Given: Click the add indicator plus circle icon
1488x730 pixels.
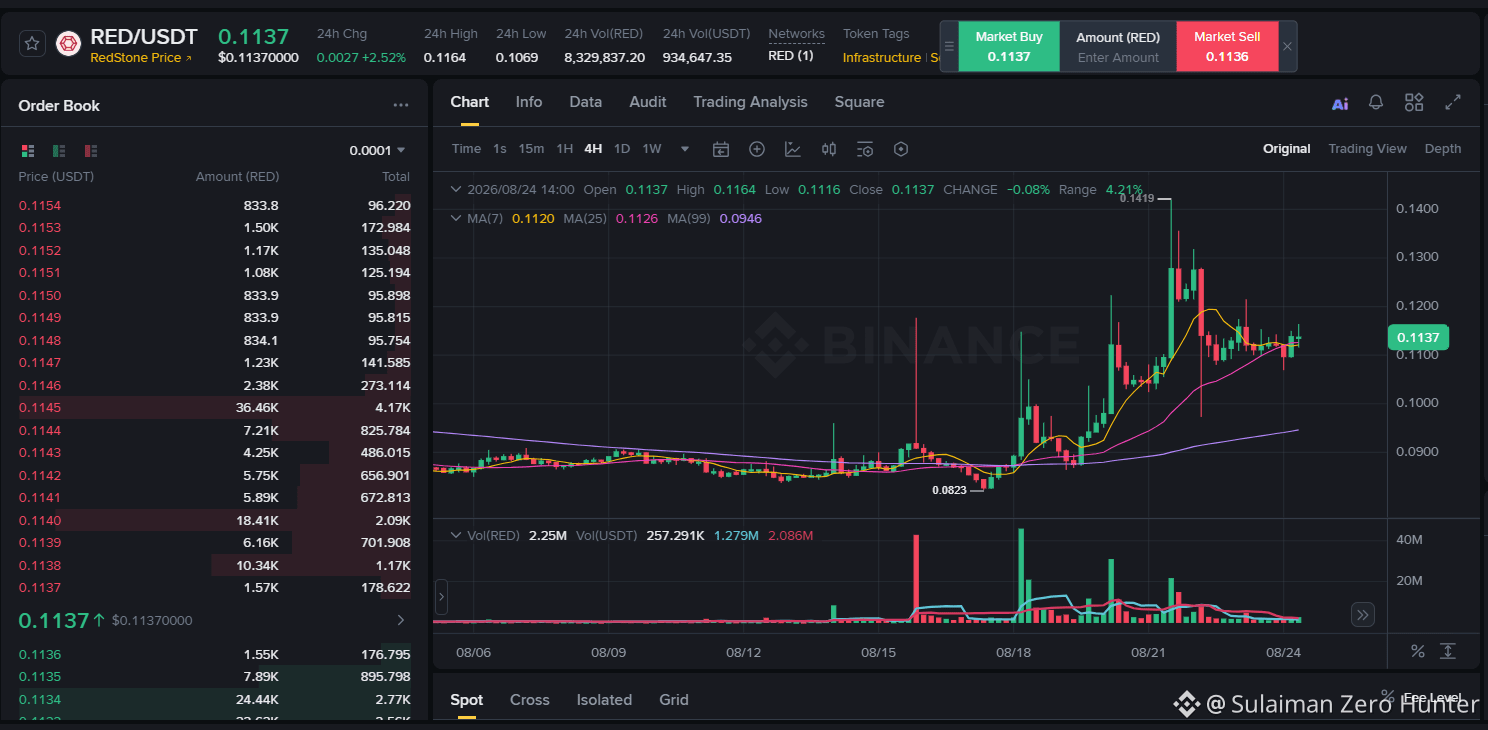Looking at the screenshot, I should click(757, 149).
